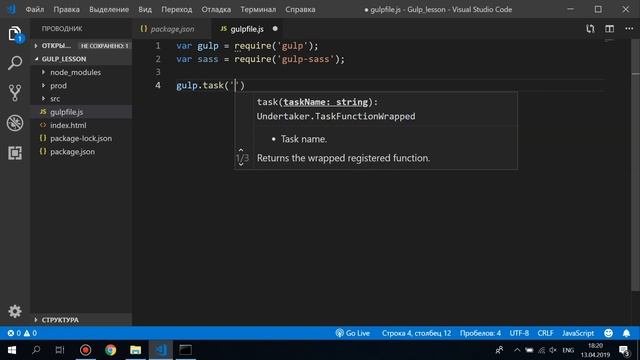Change end of line sequence CRLF
Image resolution: width=640 pixels, height=360 pixels.
coord(545,333)
